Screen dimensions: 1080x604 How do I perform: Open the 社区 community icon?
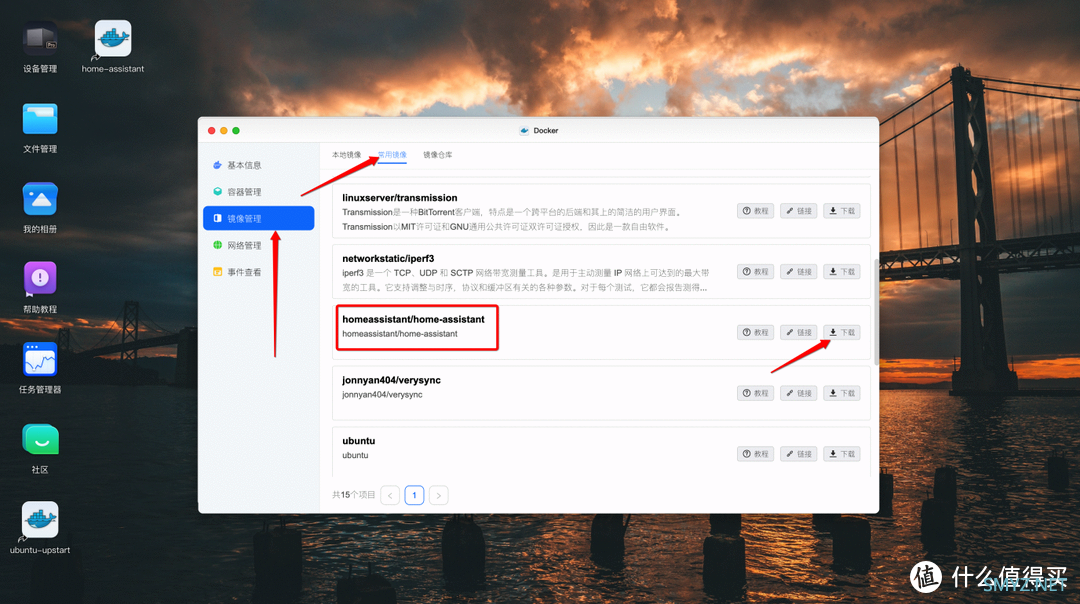tap(40, 440)
